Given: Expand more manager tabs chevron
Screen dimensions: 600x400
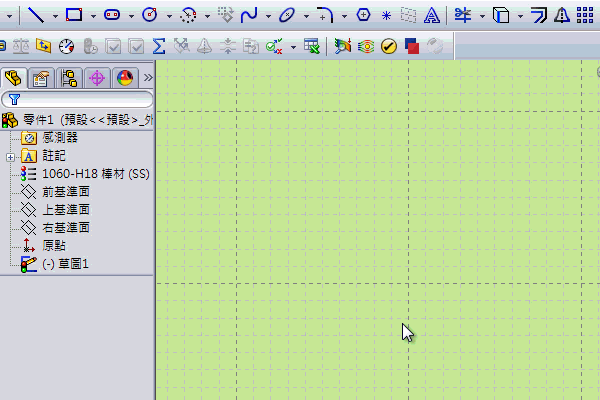Looking at the screenshot, I should point(148,78).
